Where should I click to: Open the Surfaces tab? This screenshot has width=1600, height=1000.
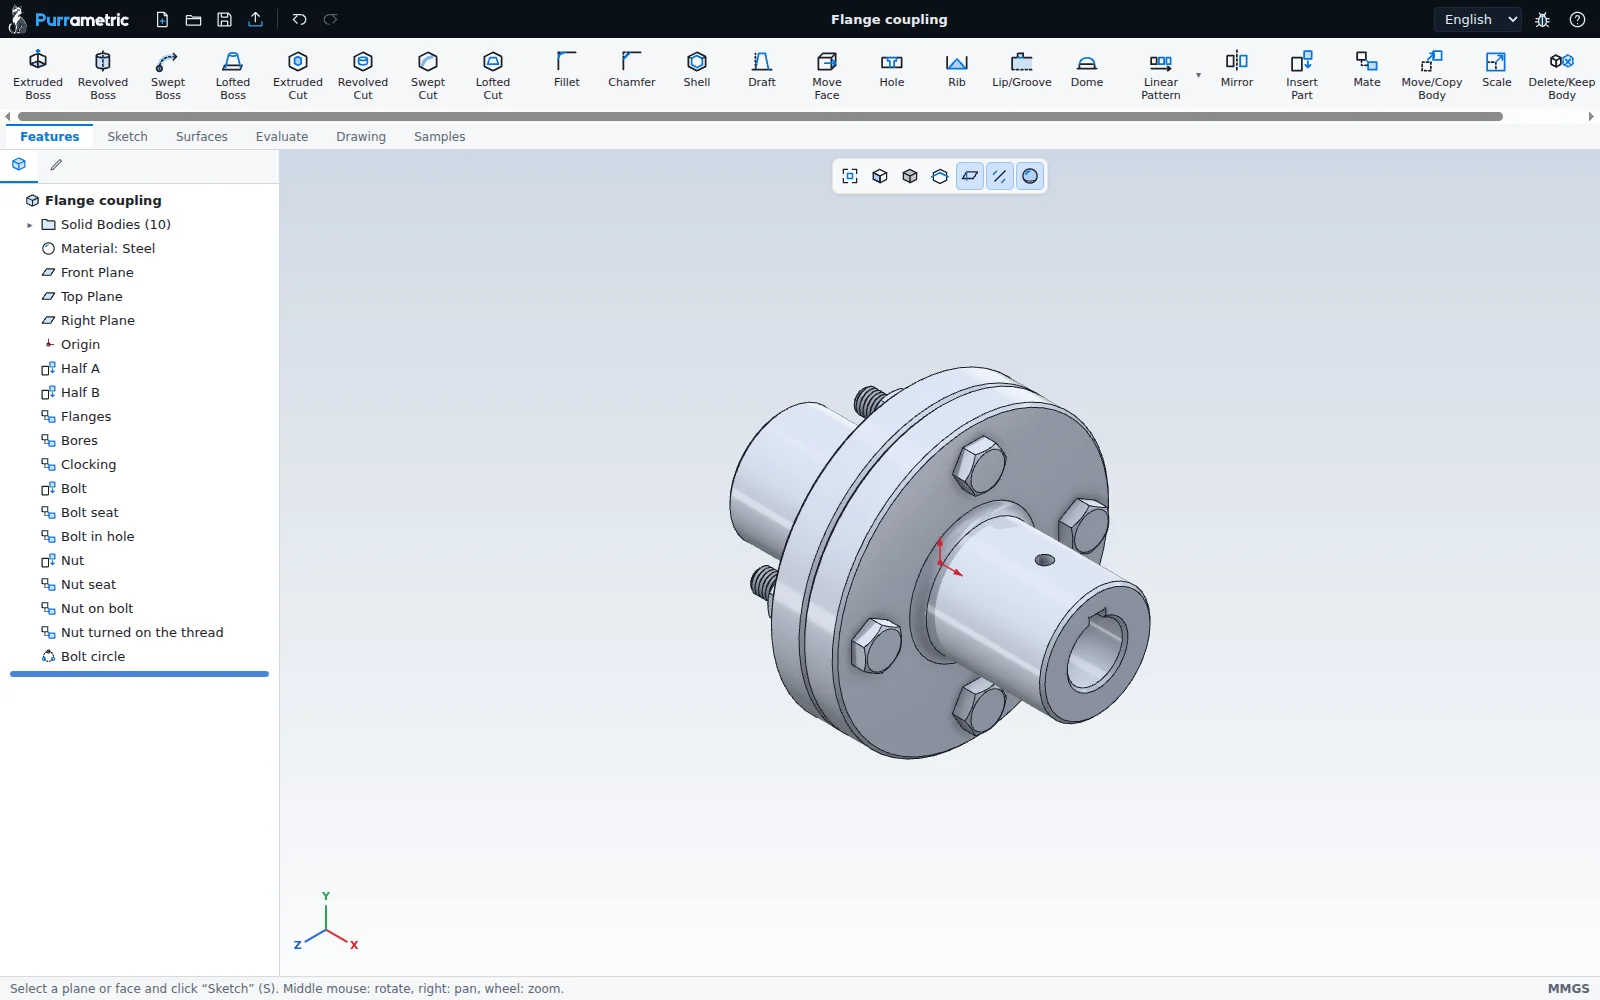click(x=201, y=136)
